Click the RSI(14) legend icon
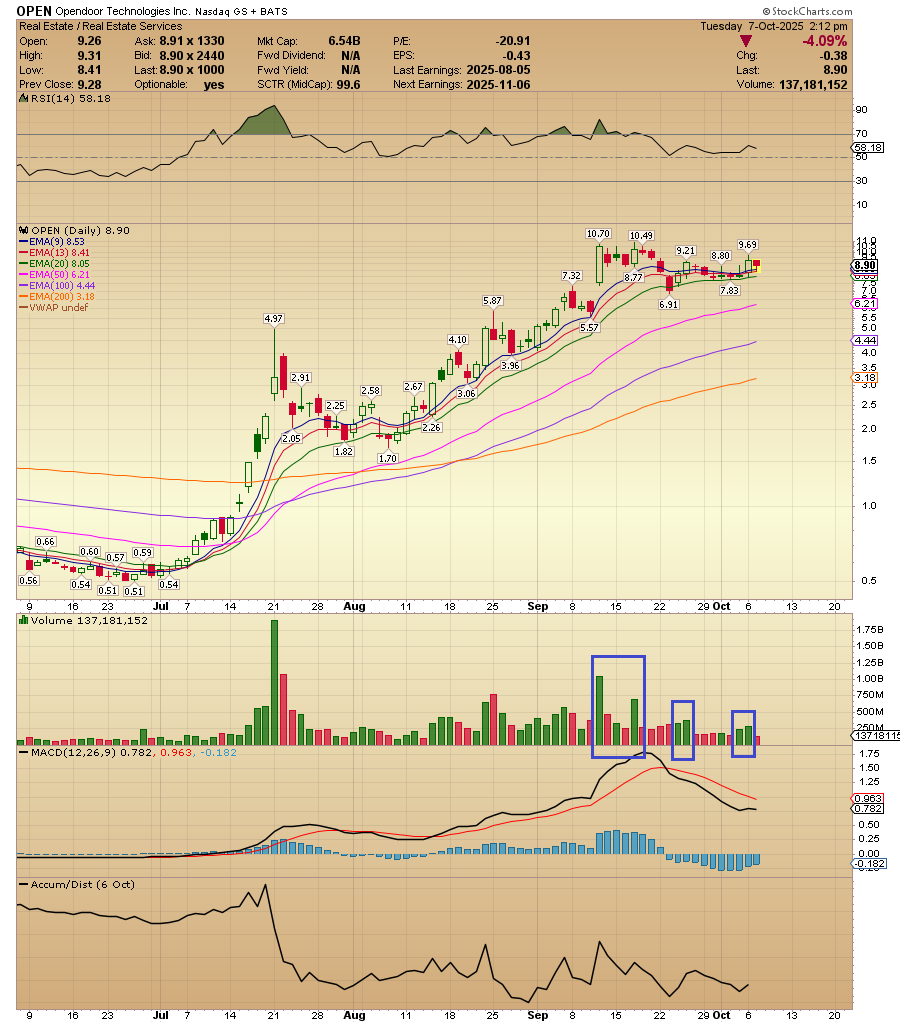900x1023 pixels. point(24,99)
